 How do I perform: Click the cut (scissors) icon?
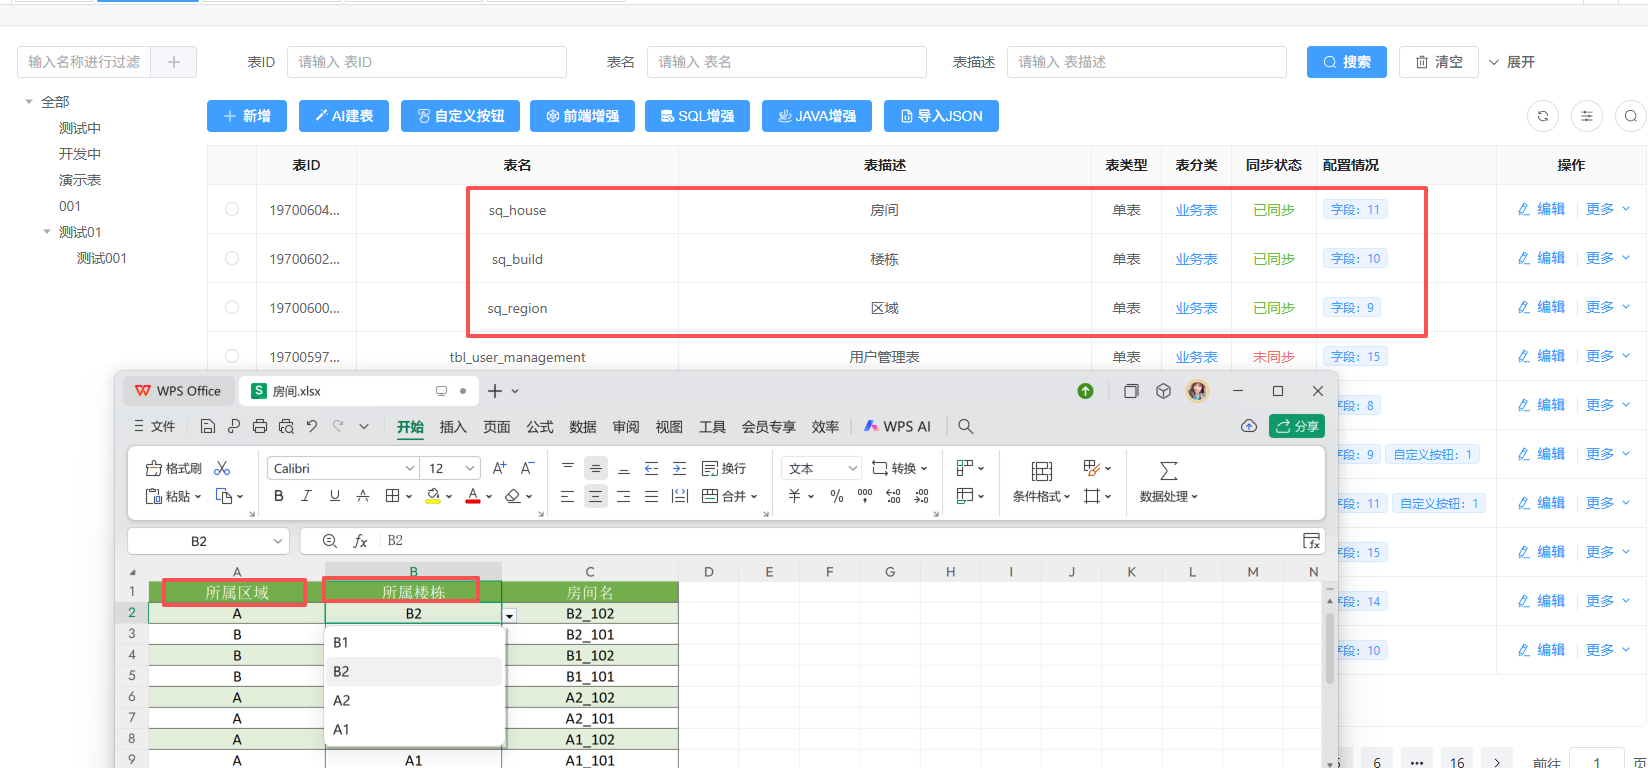tap(222, 468)
